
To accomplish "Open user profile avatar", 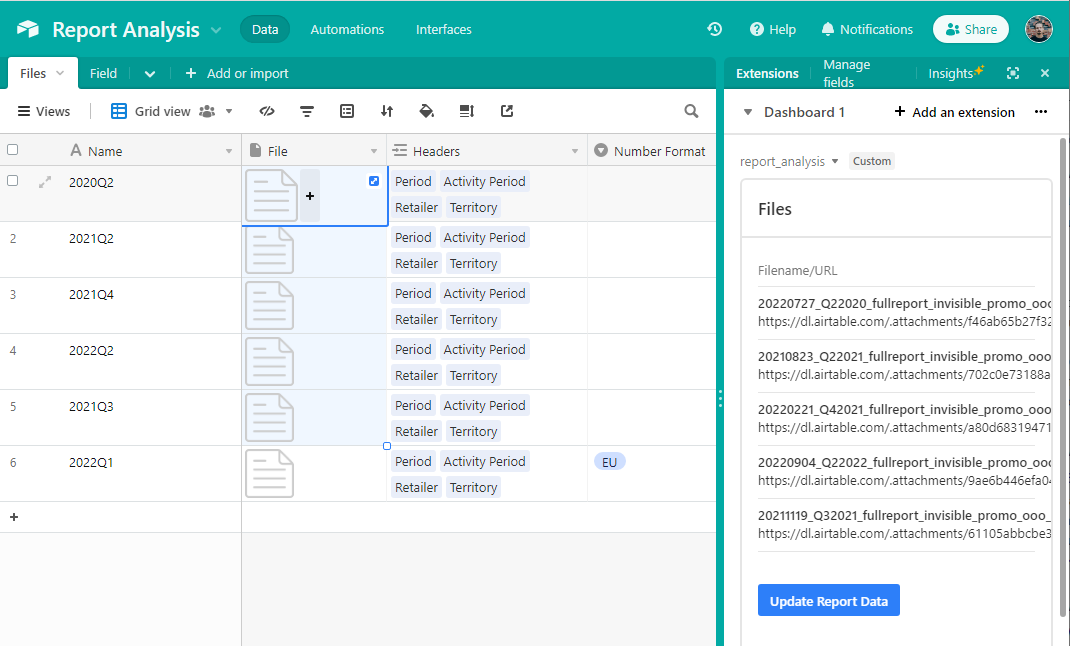I will (1039, 29).
